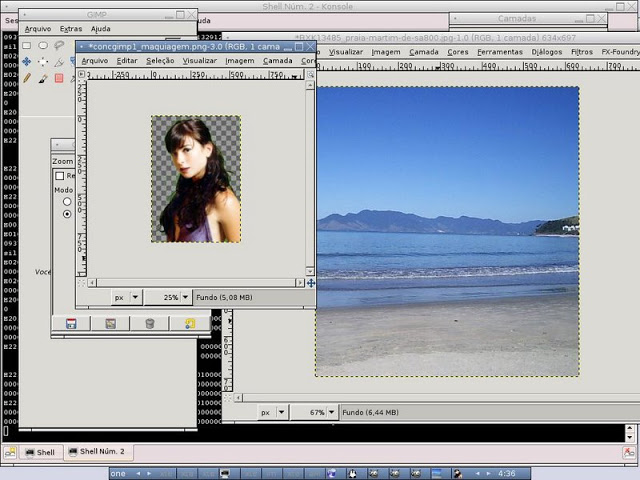
Task: Click Camadas dialog title bar
Action: (x=528, y=18)
